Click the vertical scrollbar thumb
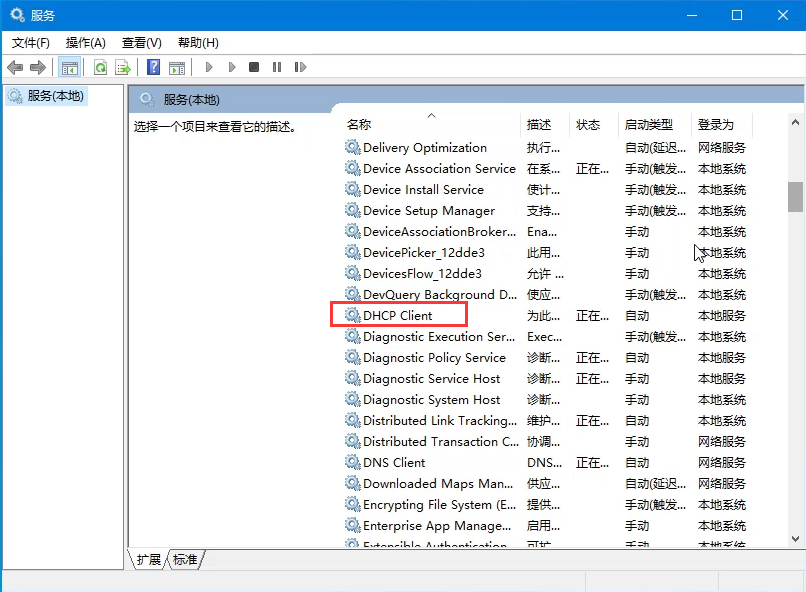The image size is (806, 592). [795, 197]
